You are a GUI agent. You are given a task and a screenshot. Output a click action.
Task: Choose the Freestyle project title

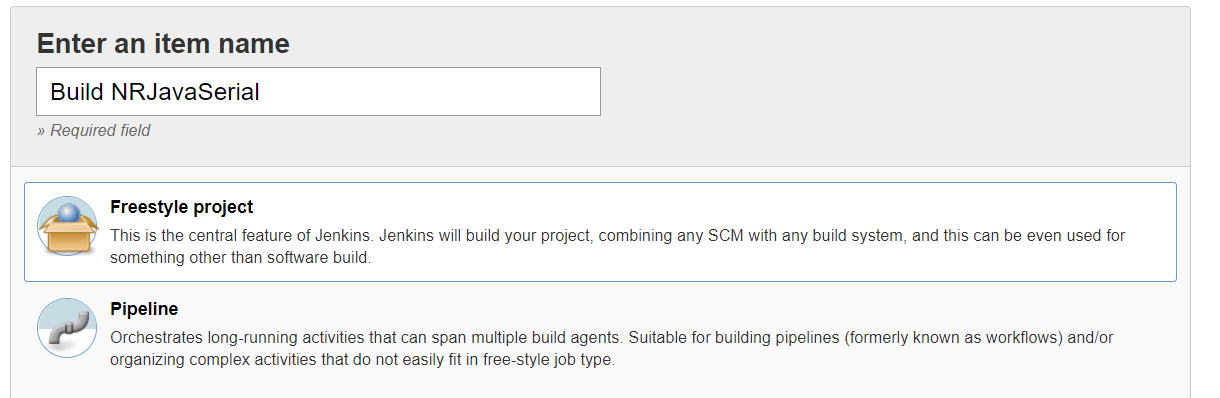click(182, 208)
